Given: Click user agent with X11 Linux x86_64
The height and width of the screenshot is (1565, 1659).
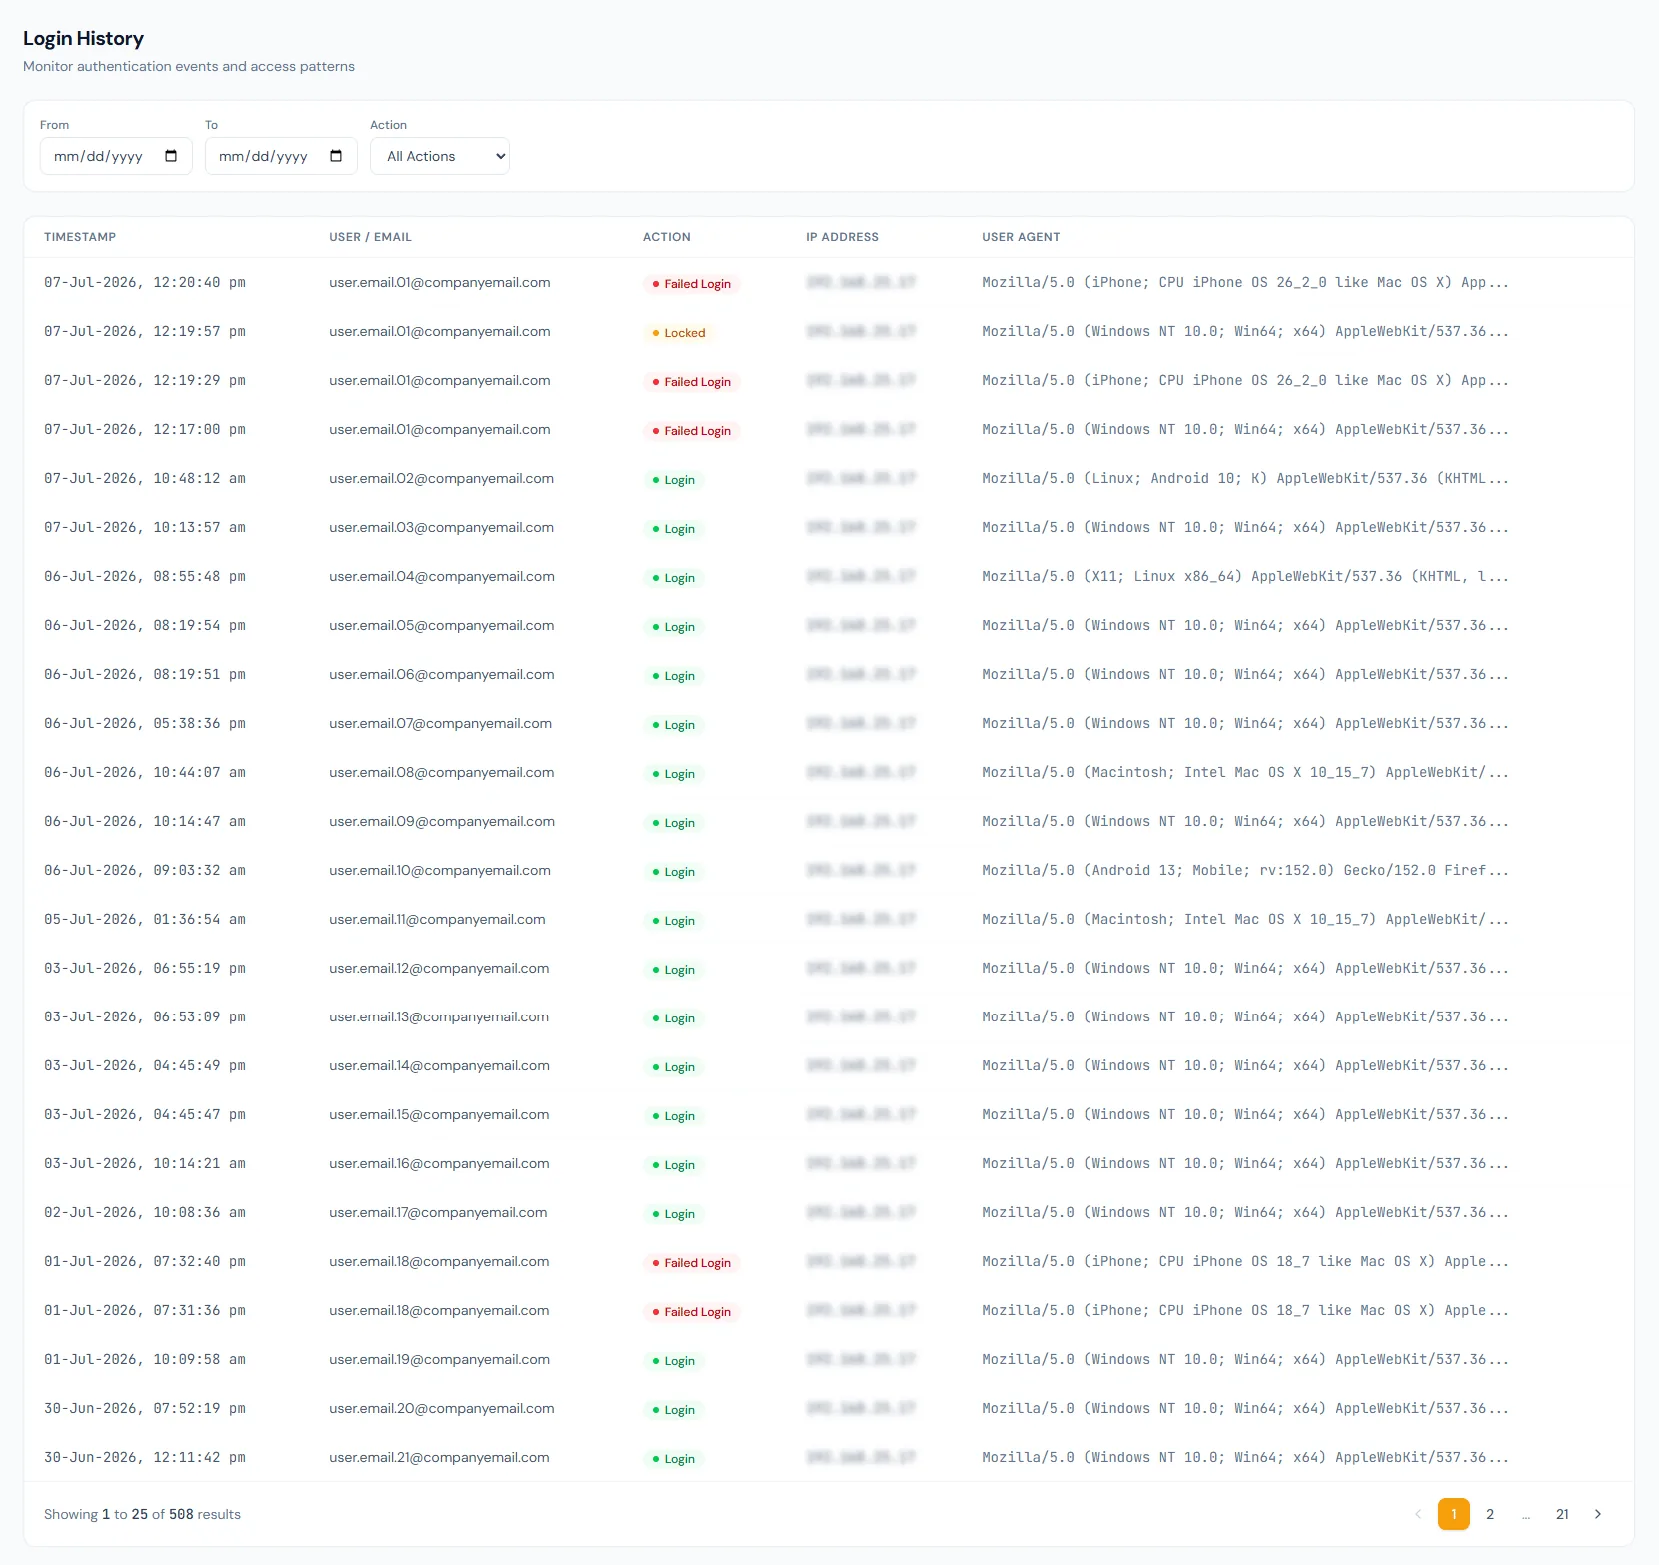Looking at the screenshot, I should pyautogui.click(x=1245, y=576).
